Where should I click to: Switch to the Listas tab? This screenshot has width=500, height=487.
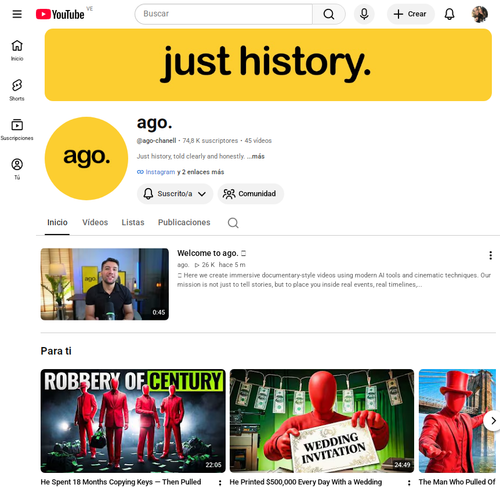[x=133, y=222]
